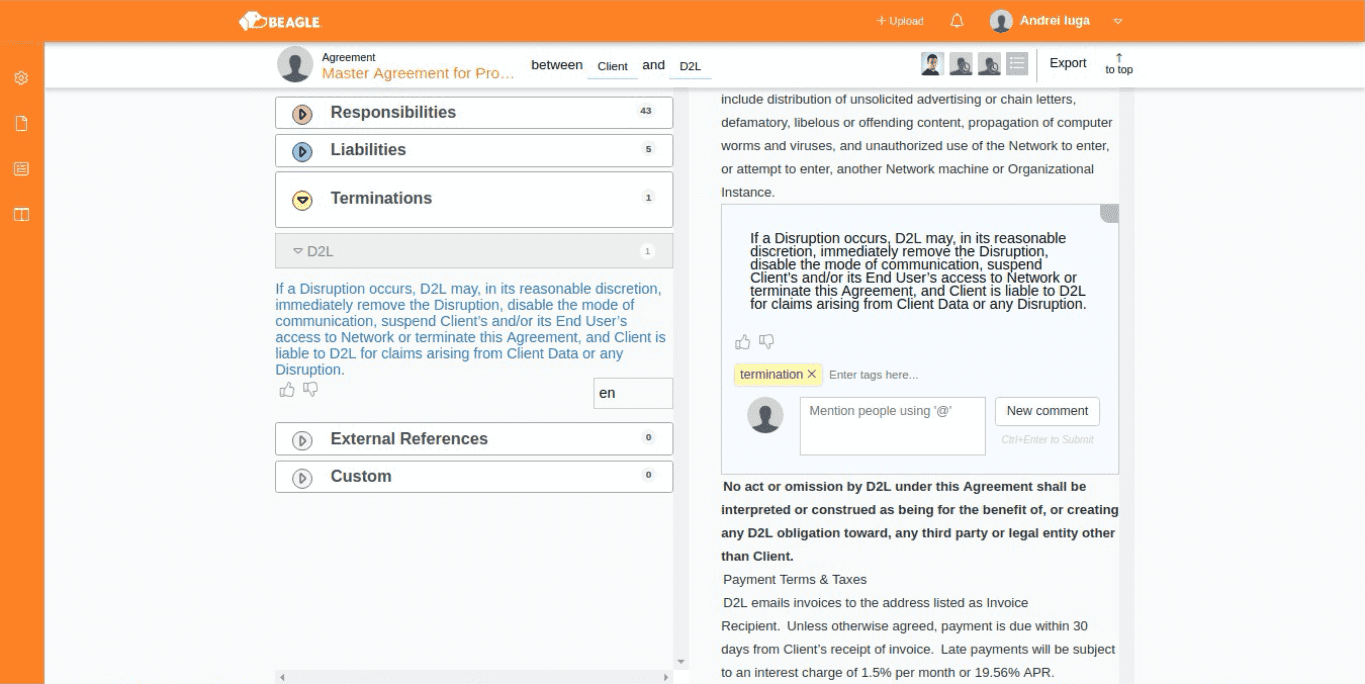Click the New comment button
The image size is (1365, 684).
pos(1047,411)
